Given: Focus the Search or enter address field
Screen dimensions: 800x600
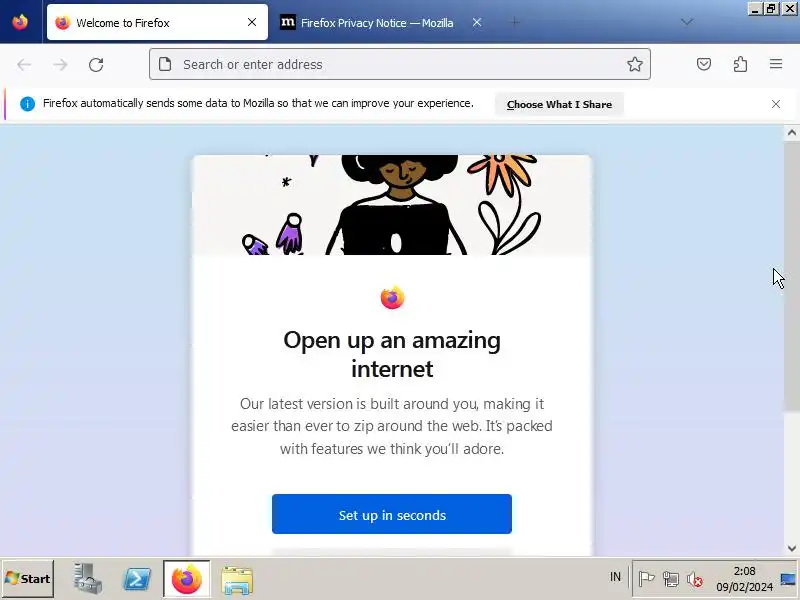Looking at the screenshot, I should tap(399, 64).
